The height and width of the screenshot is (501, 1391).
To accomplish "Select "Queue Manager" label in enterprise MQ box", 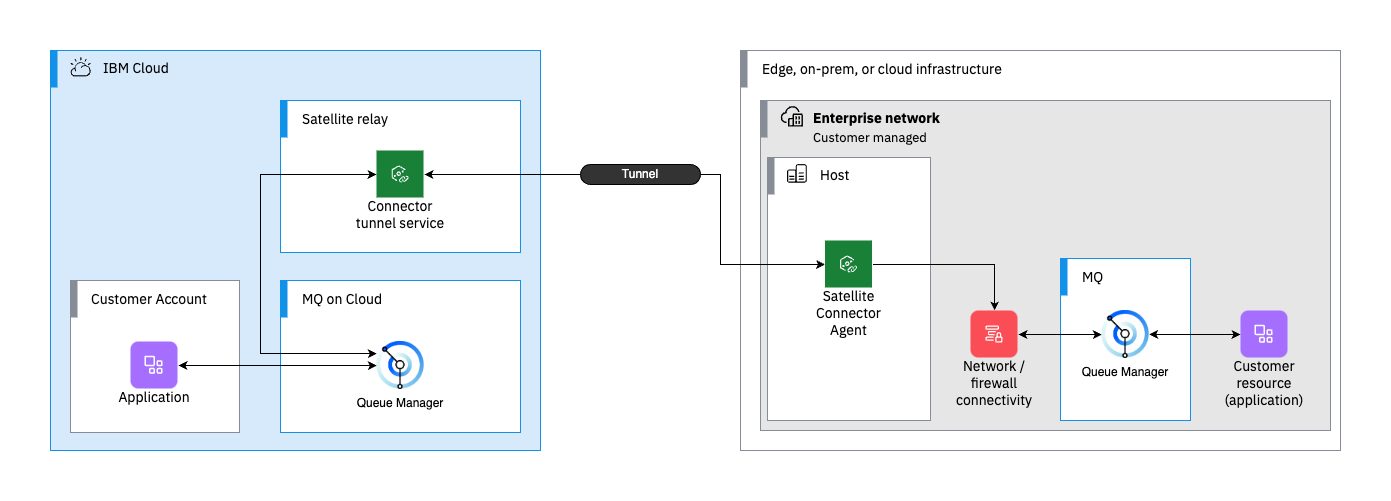I will coord(1125,372).
